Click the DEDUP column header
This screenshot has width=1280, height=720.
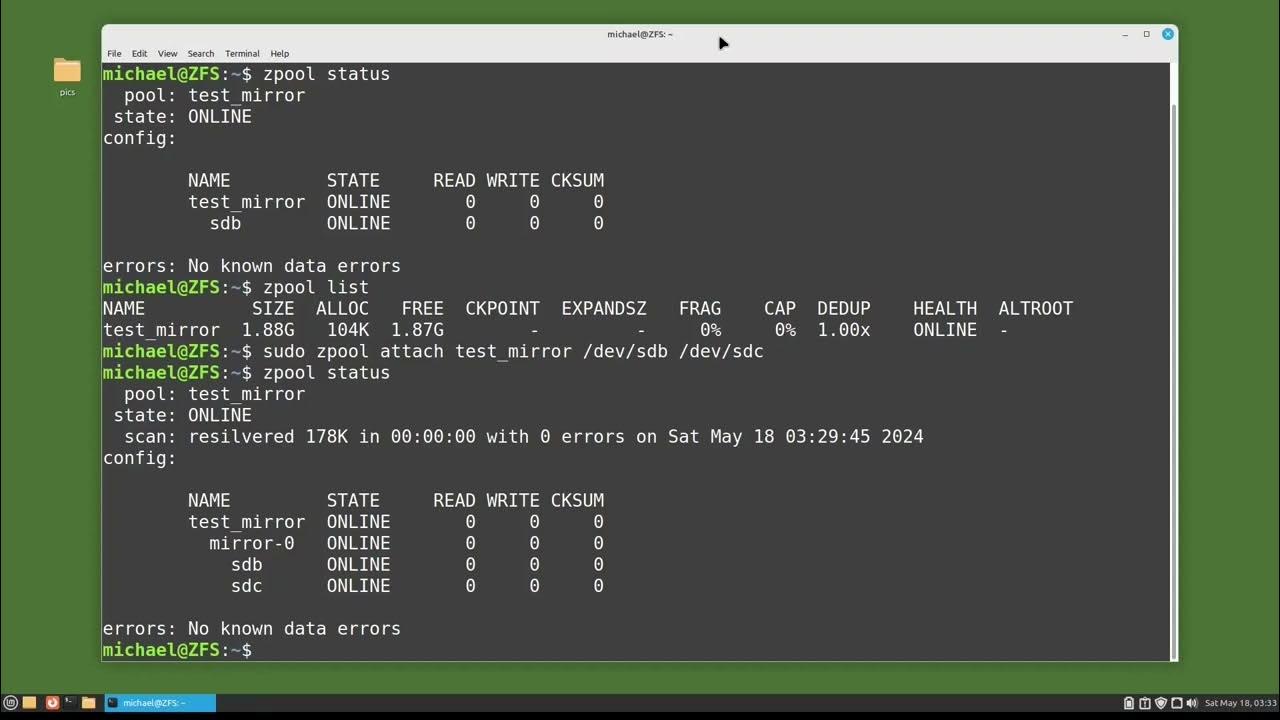(844, 308)
